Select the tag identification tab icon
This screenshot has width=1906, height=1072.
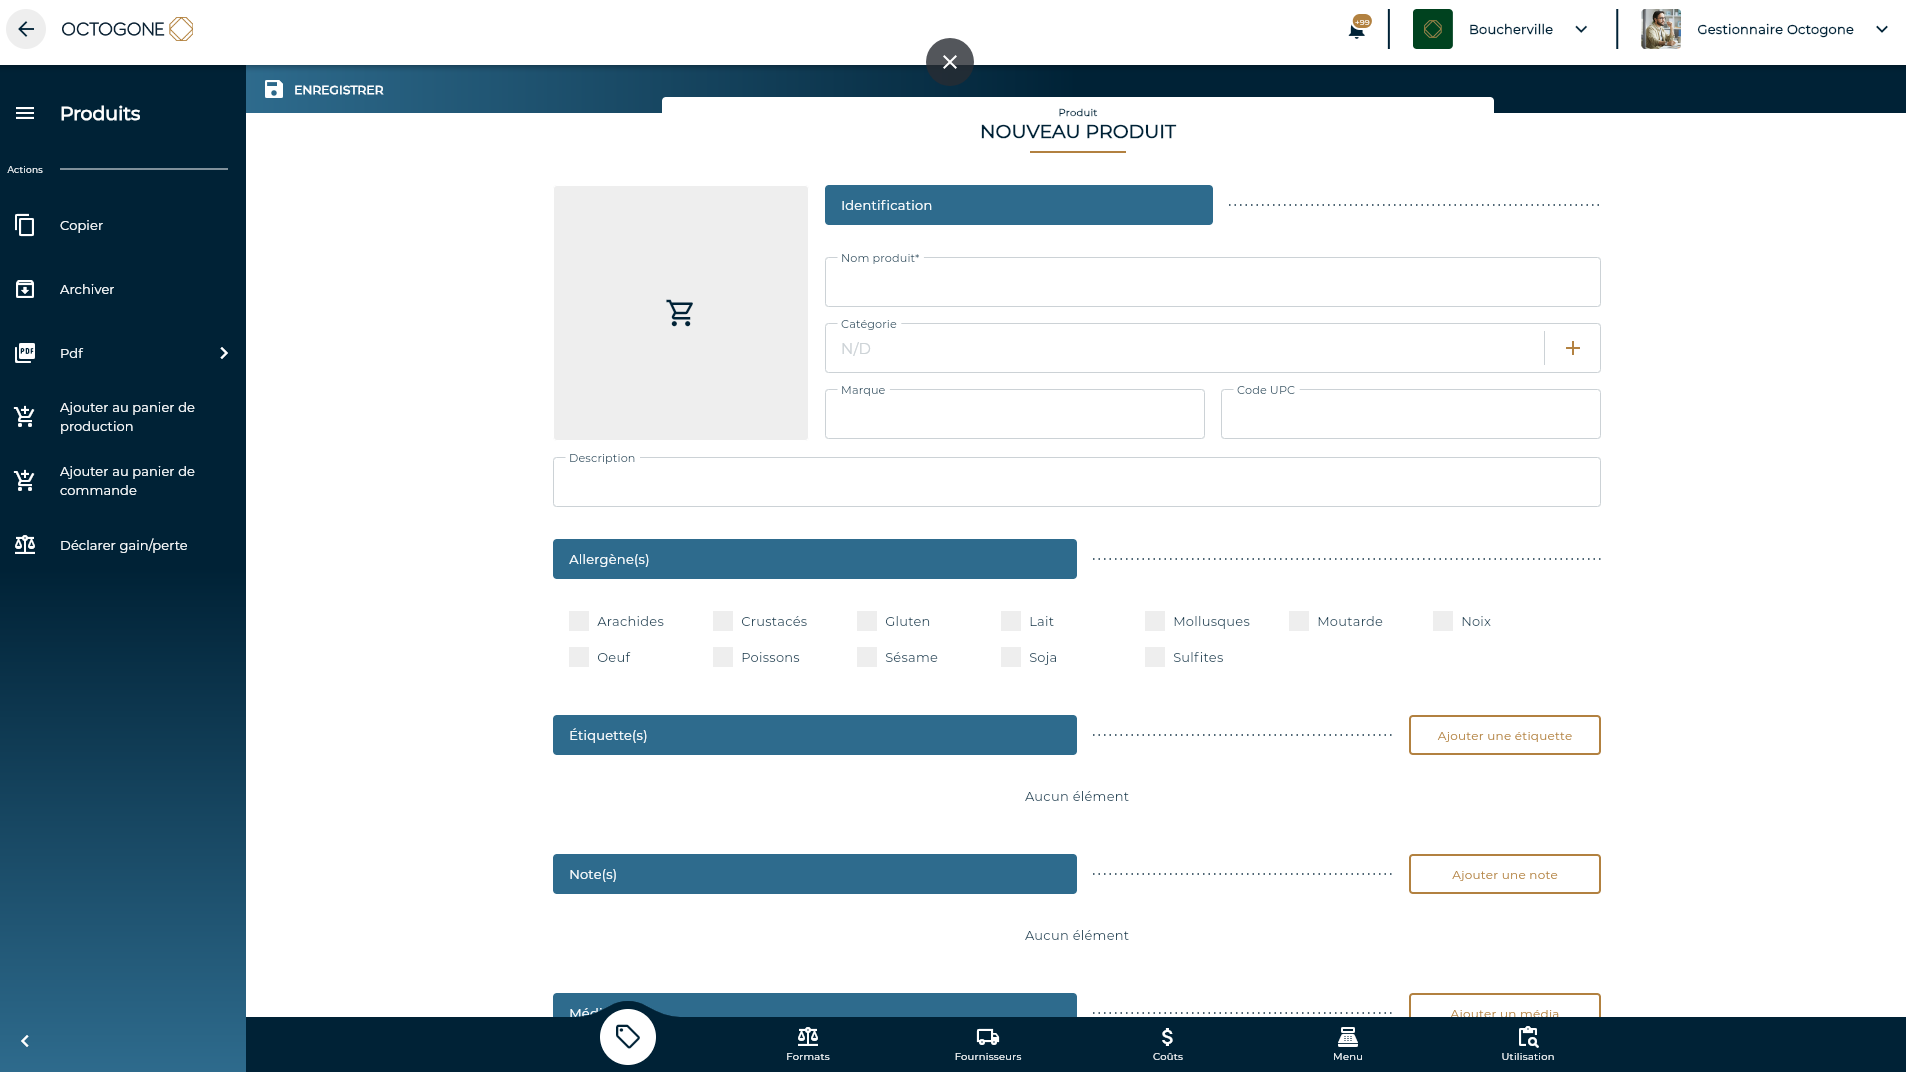[628, 1037]
